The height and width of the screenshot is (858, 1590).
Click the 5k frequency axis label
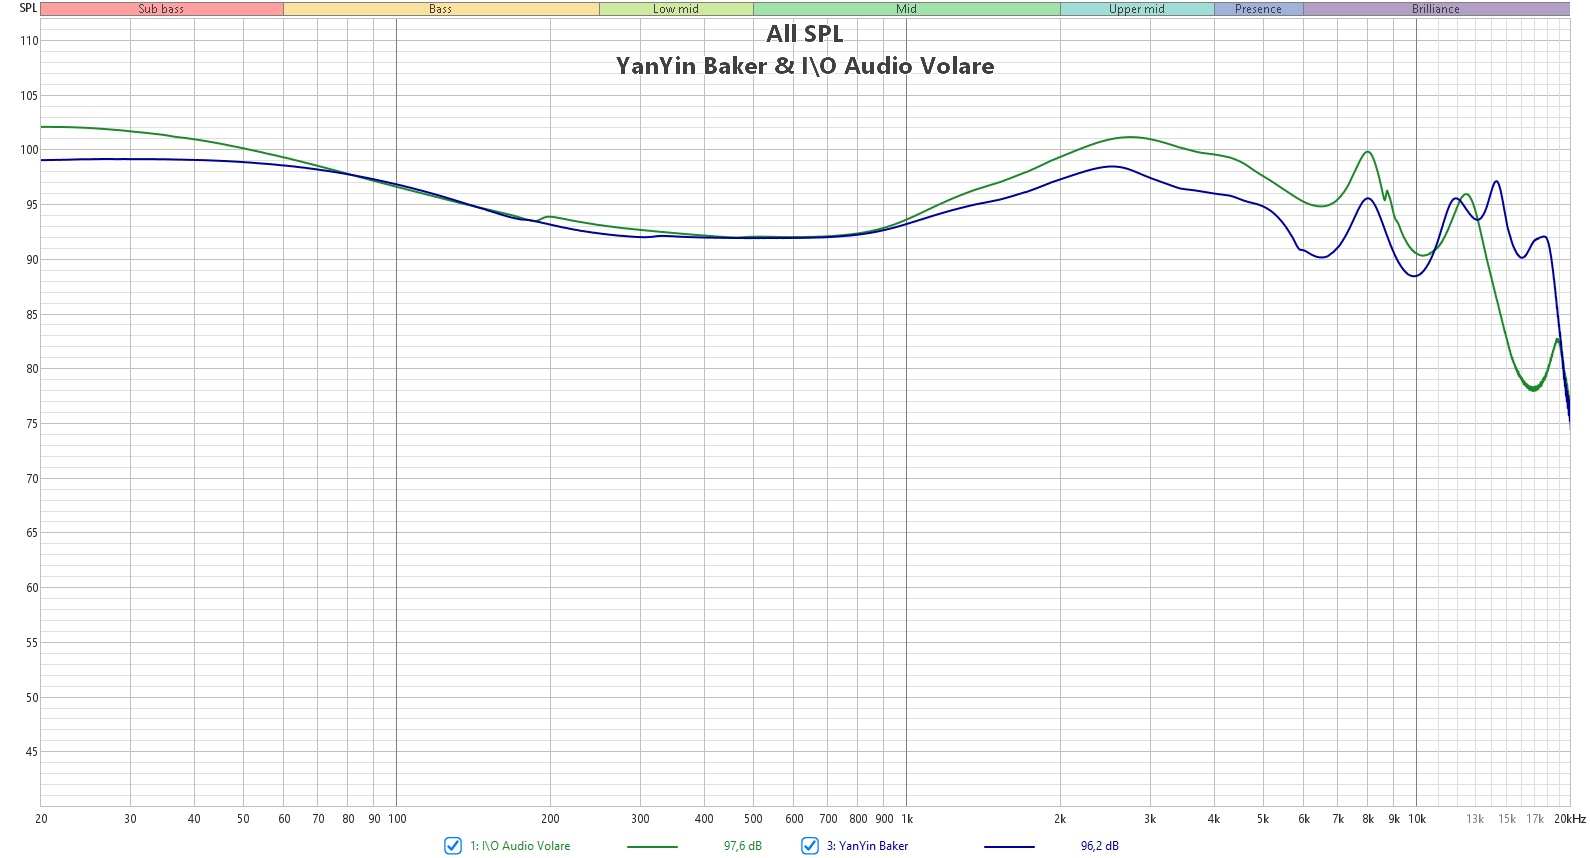click(1263, 819)
